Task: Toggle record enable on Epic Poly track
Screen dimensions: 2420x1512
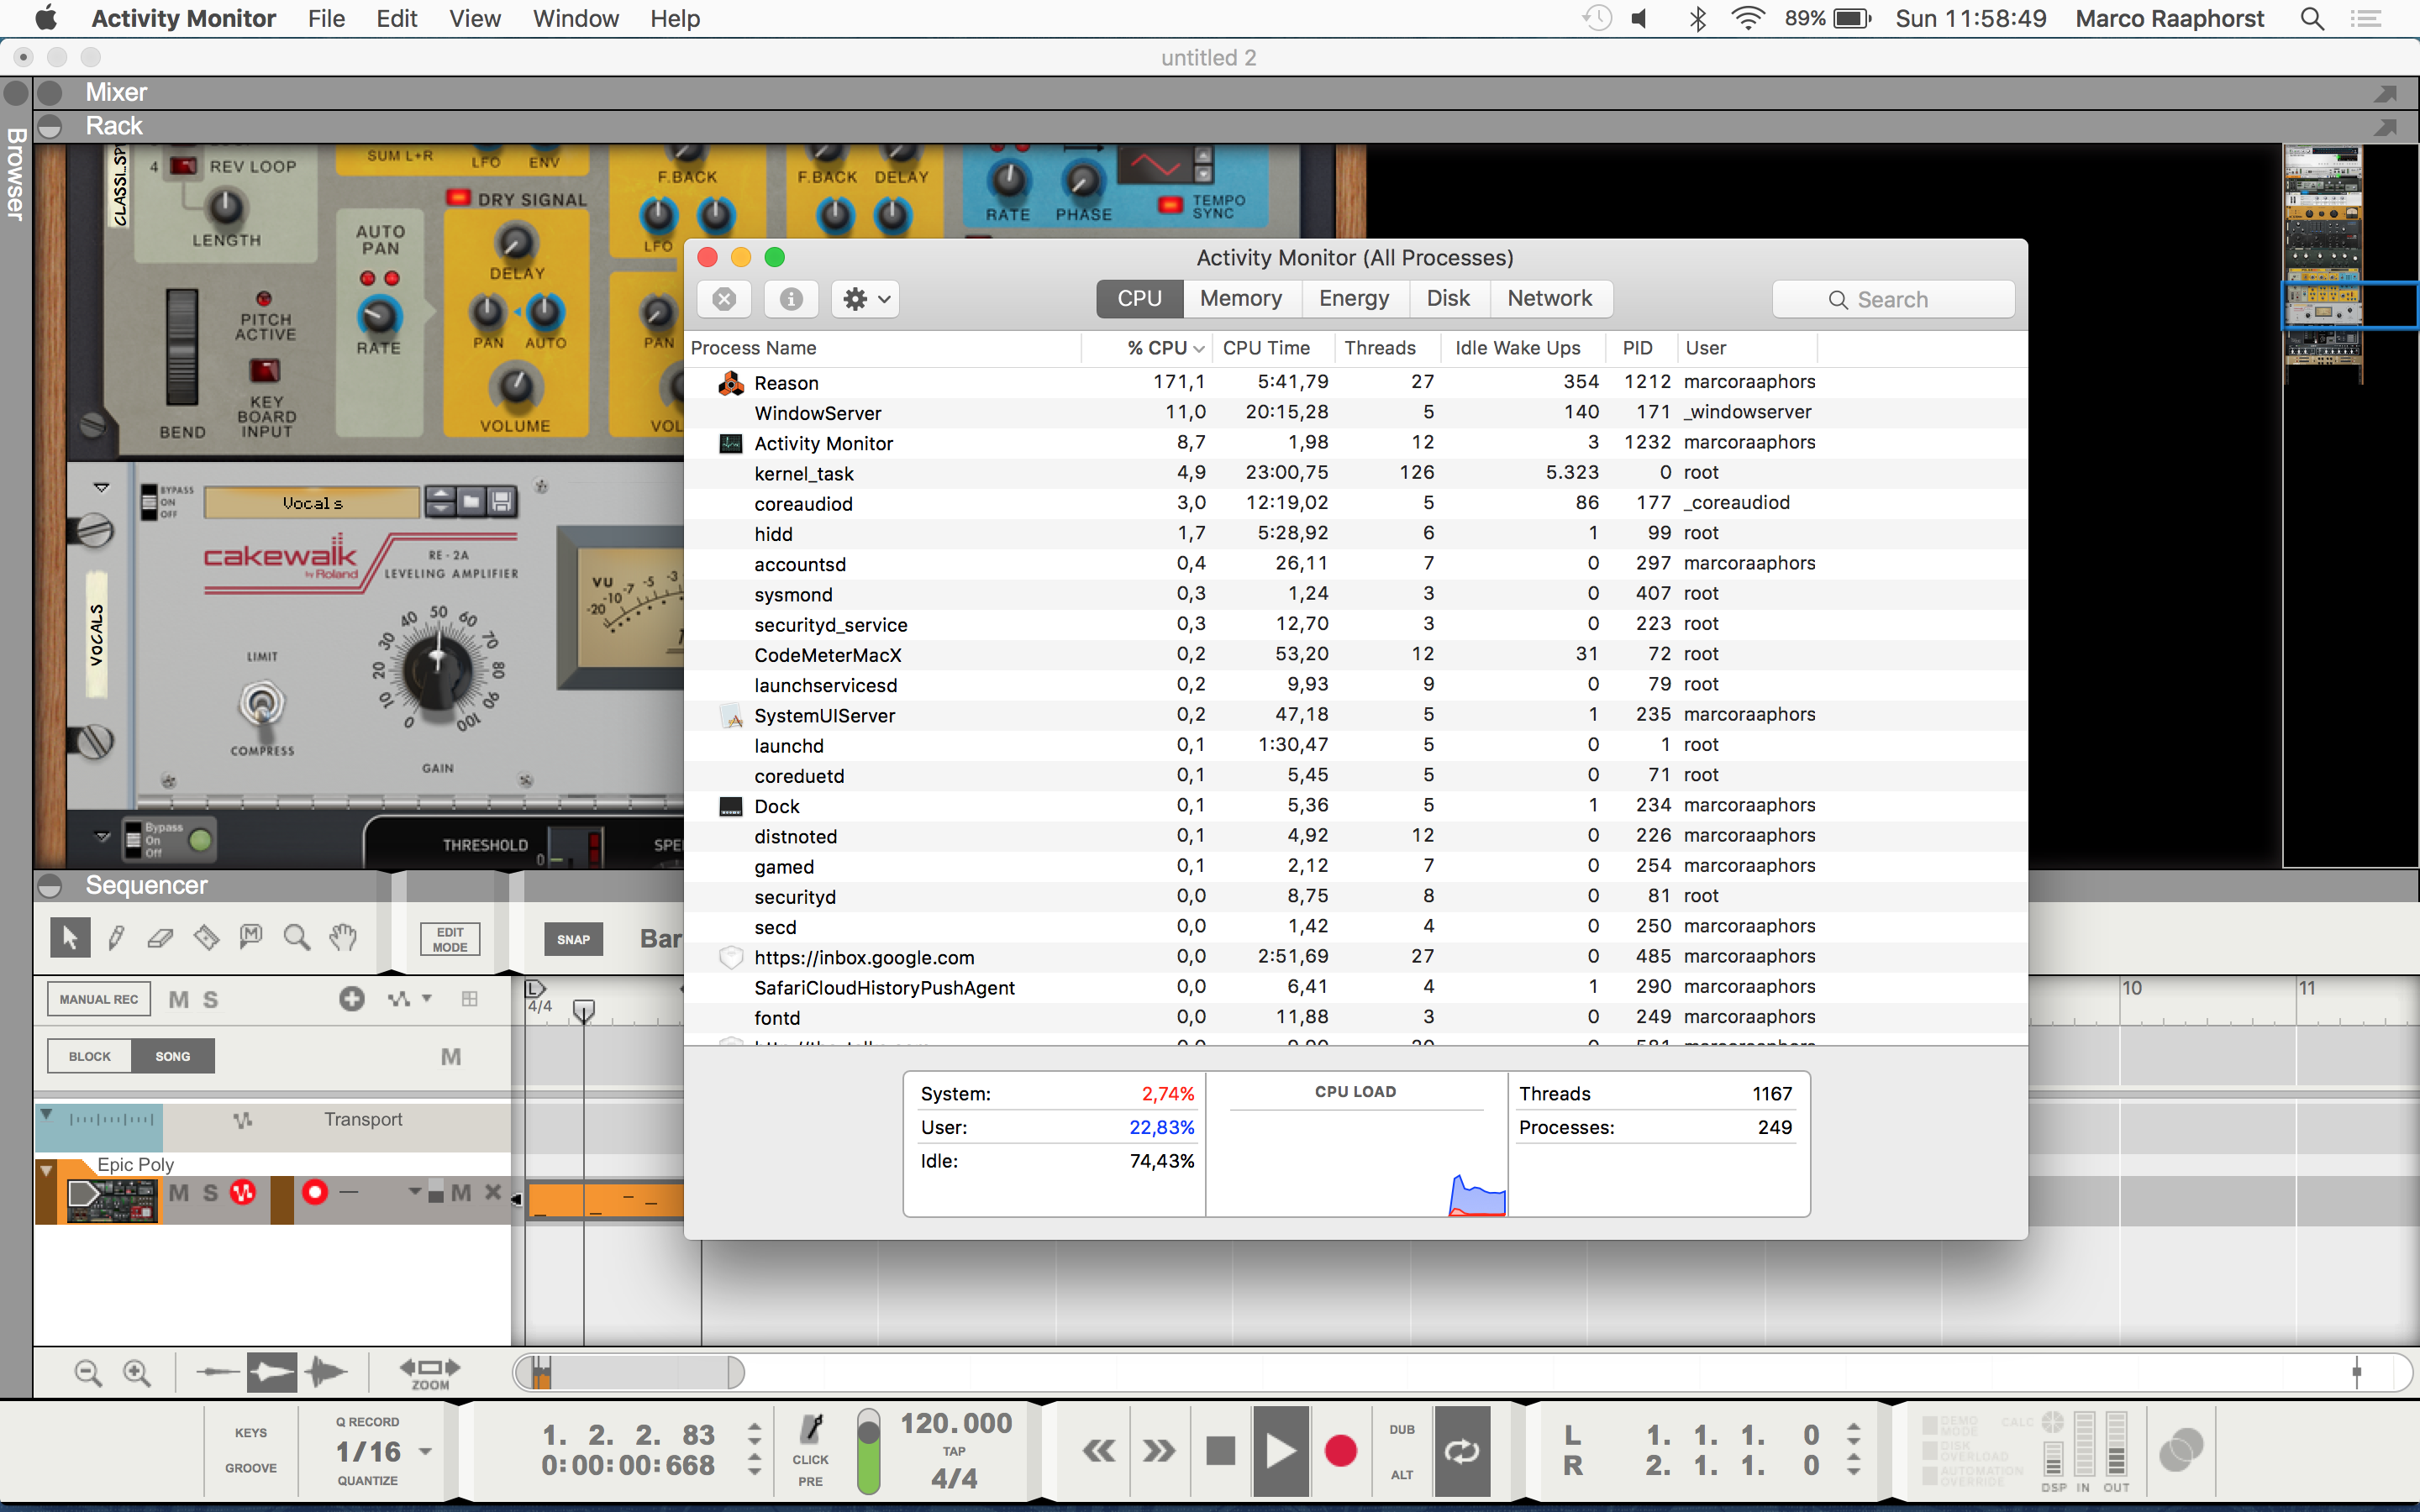Action: point(315,1192)
